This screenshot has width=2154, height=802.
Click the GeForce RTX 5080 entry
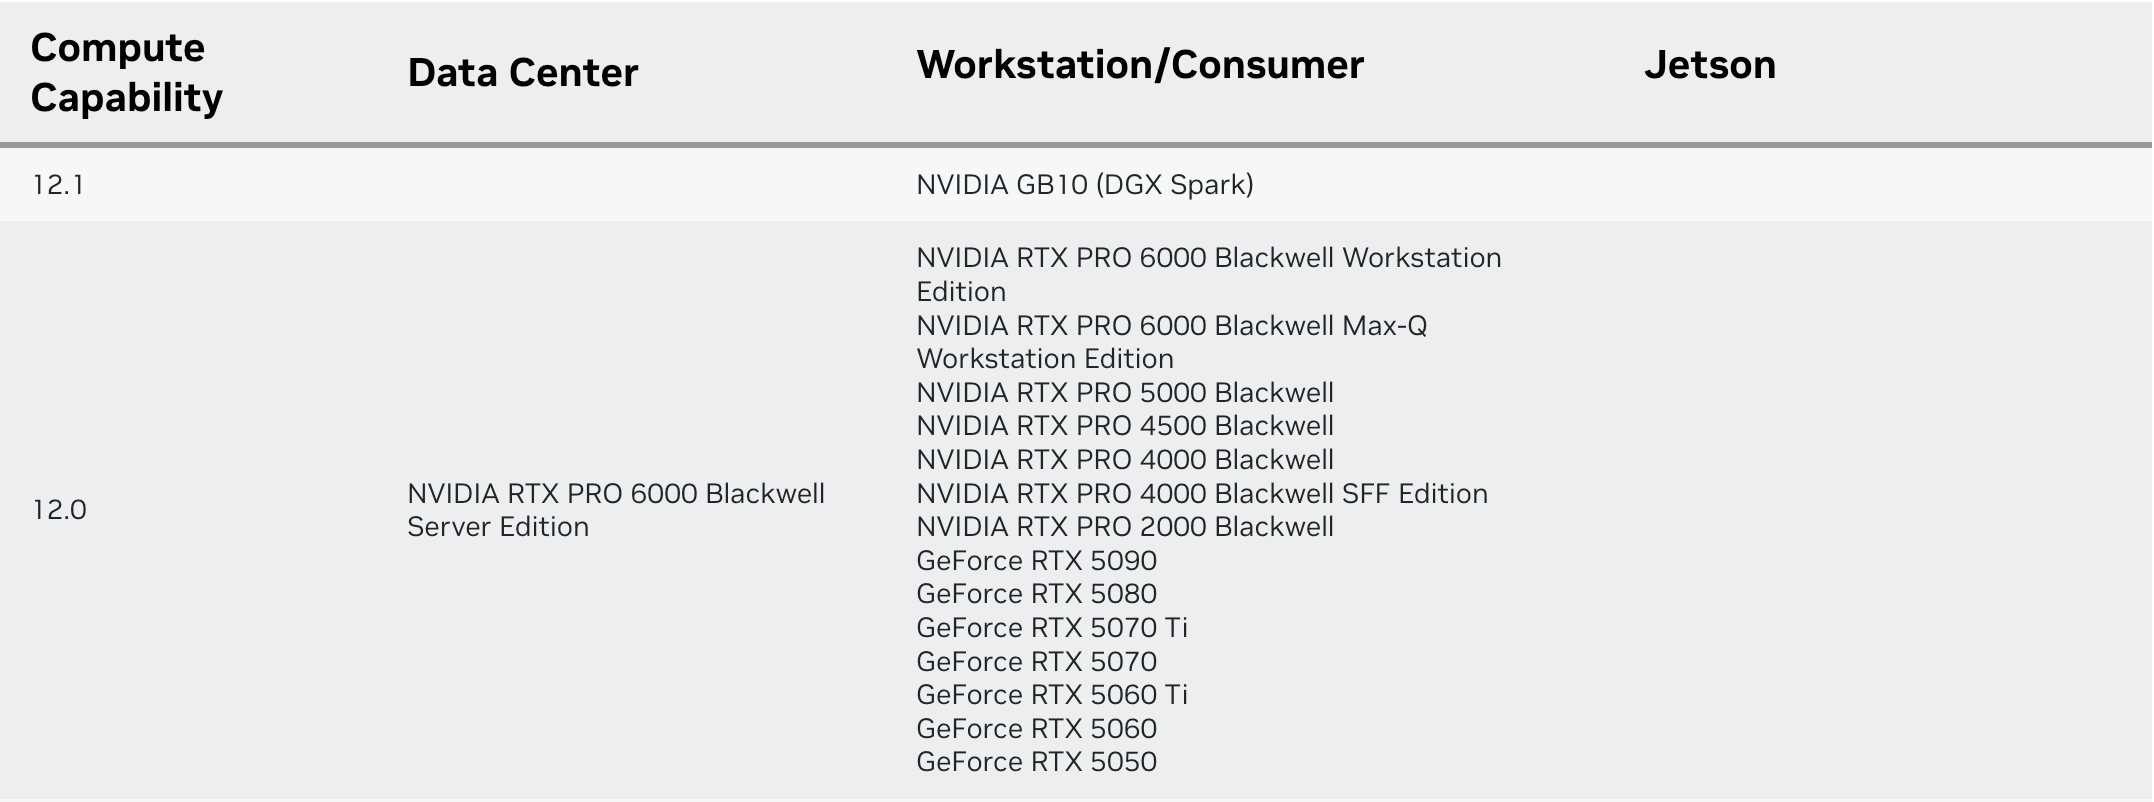click(x=1036, y=594)
